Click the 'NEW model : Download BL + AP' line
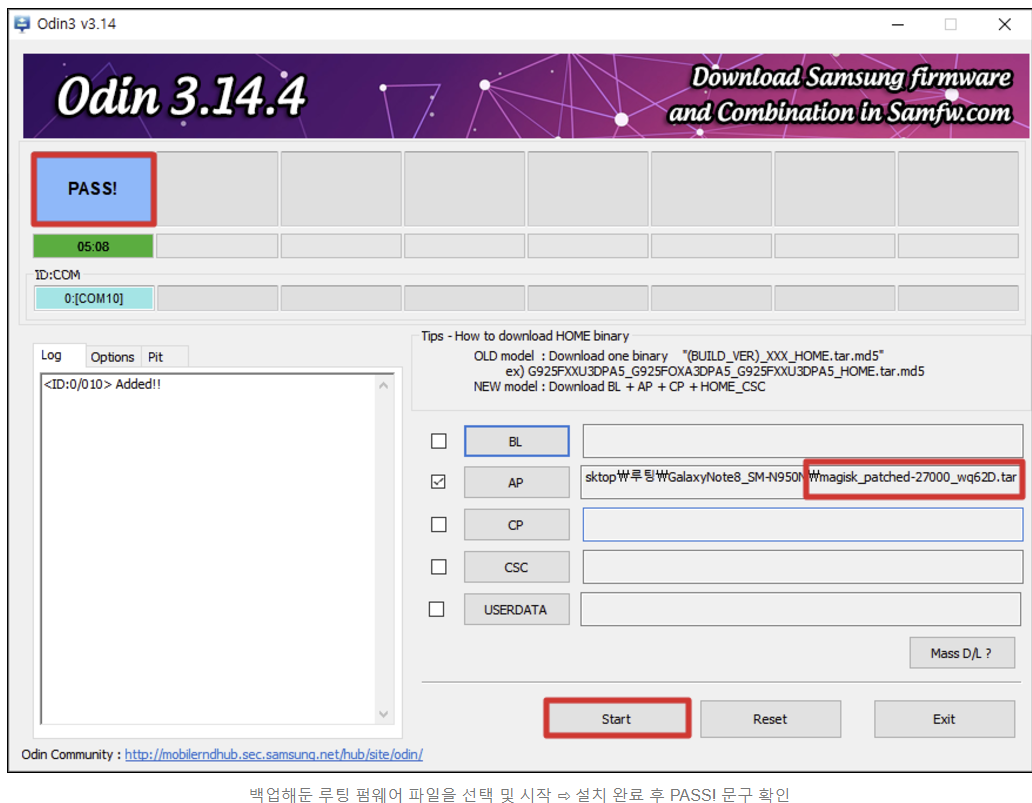1032x803 pixels. point(619,386)
